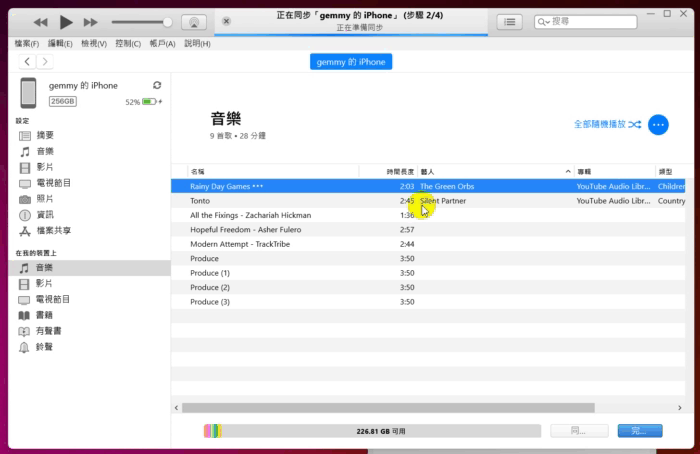Toggle 全部隨機播放 shuffle playback

[x=606, y=124]
